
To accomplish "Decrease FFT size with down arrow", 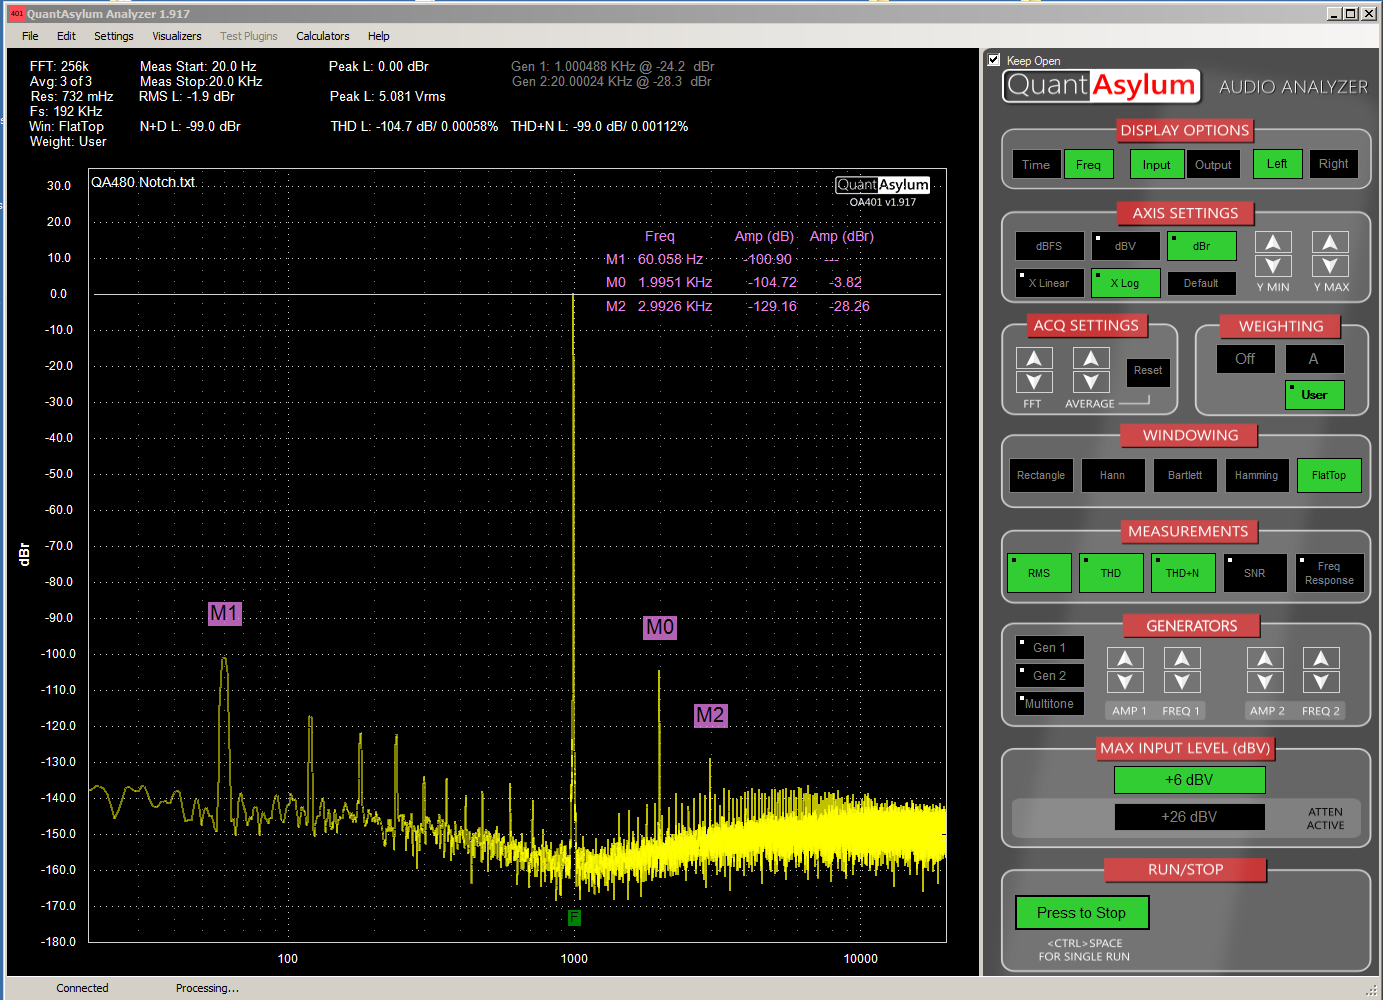I will 1034,382.
